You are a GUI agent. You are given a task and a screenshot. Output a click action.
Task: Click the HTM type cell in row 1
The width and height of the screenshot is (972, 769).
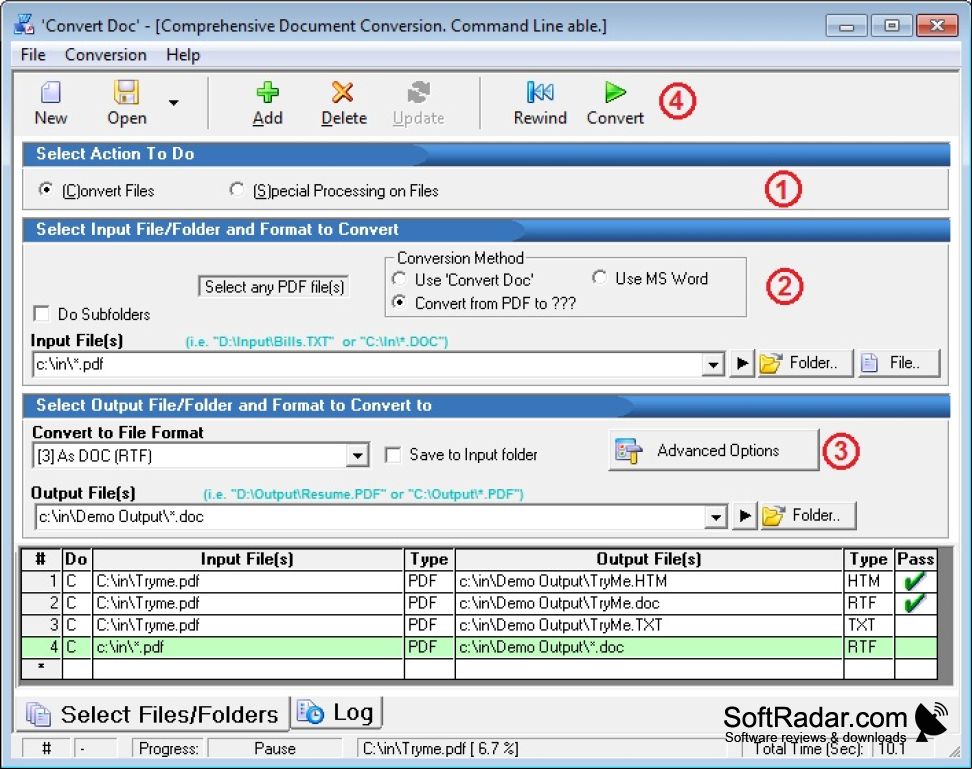(x=868, y=581)
